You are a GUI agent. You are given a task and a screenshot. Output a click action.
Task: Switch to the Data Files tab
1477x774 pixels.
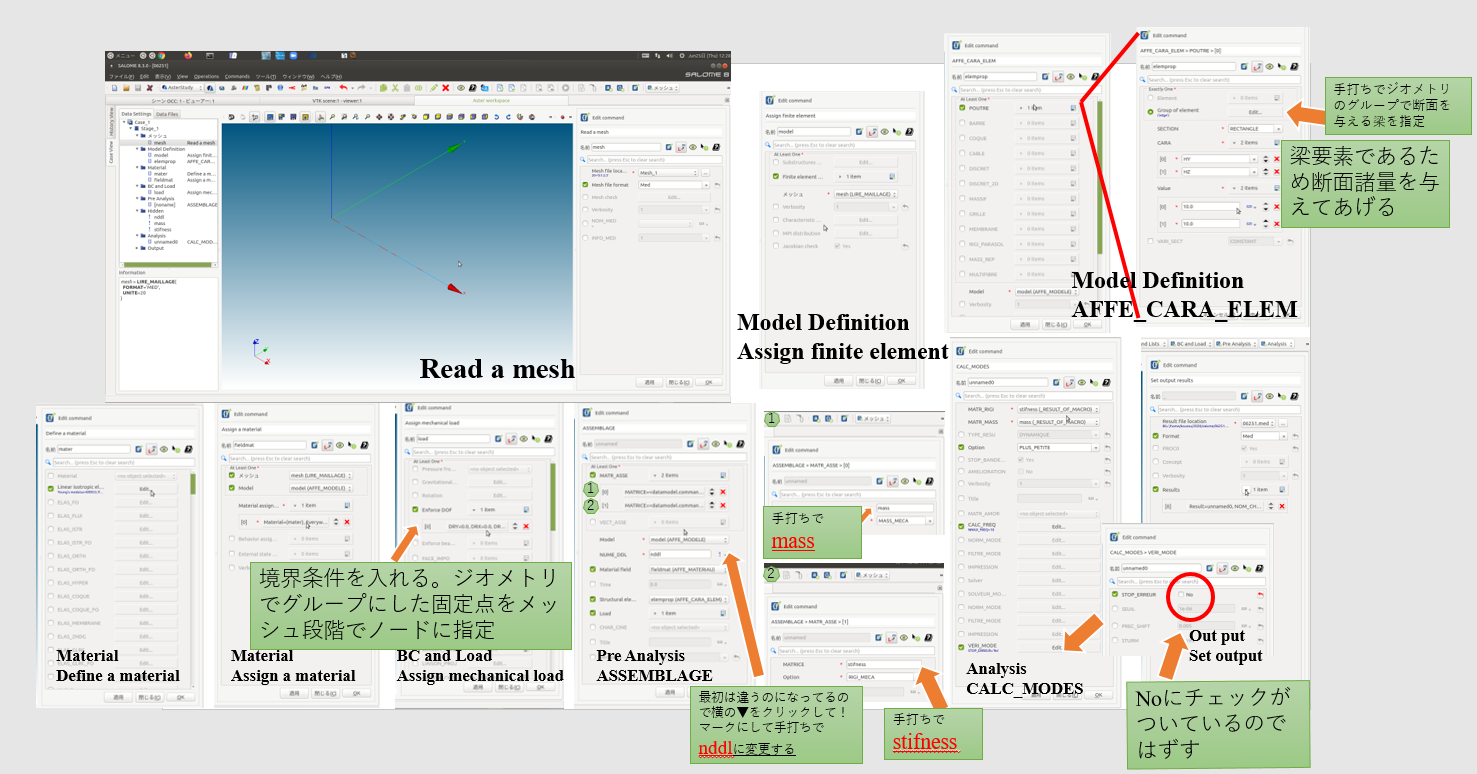167,114
